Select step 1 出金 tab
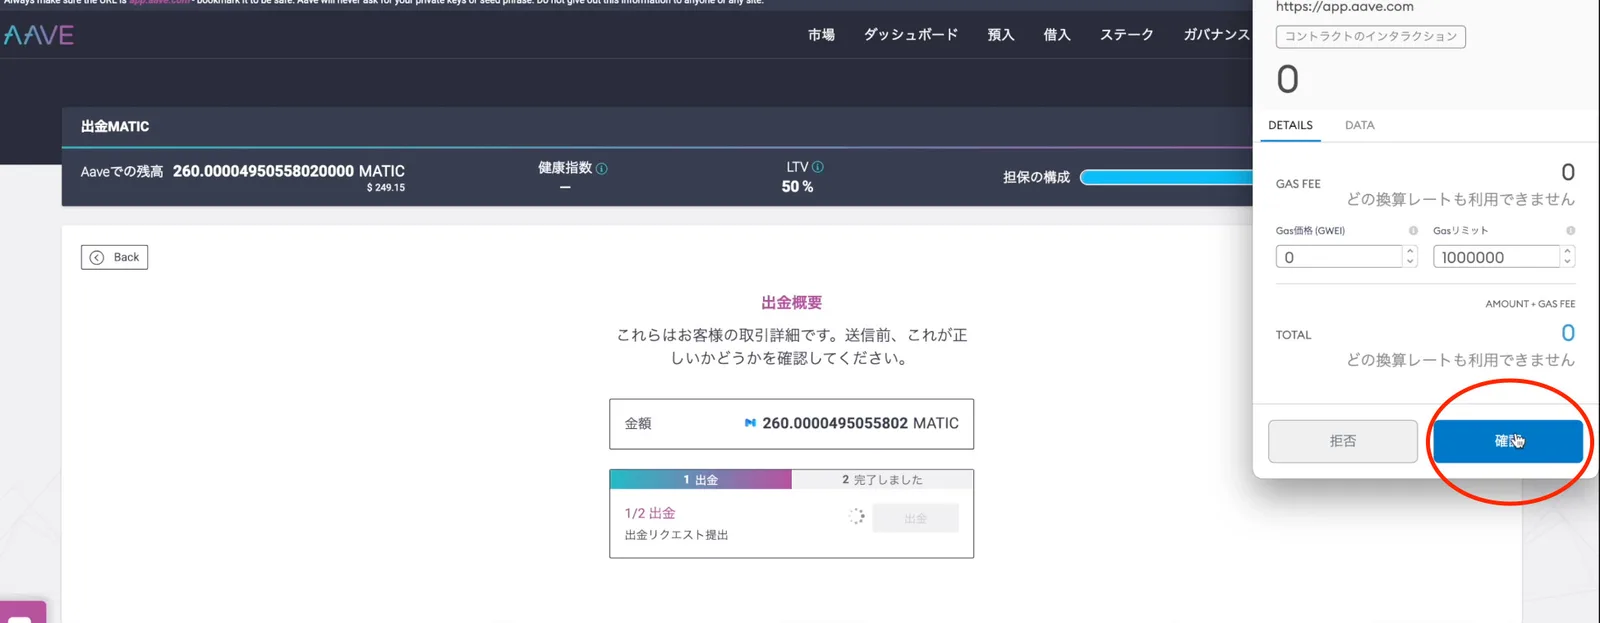Viewport: 1600px width, 623px height. point(700,480)
